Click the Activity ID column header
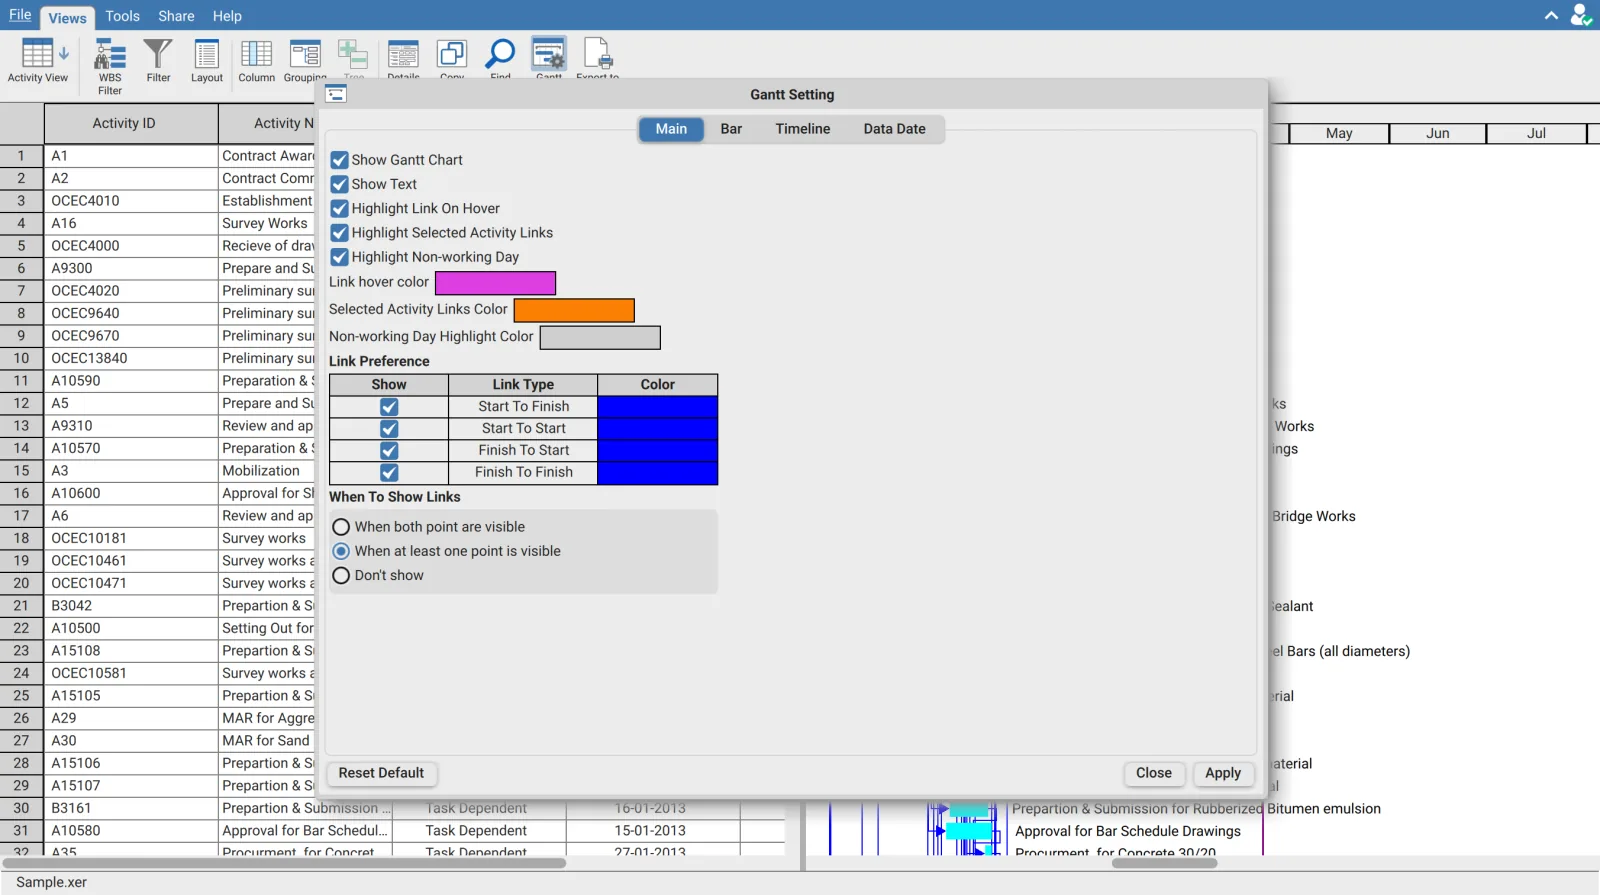The height and width of the screenshot is (895, 1600). pos(131,123)
